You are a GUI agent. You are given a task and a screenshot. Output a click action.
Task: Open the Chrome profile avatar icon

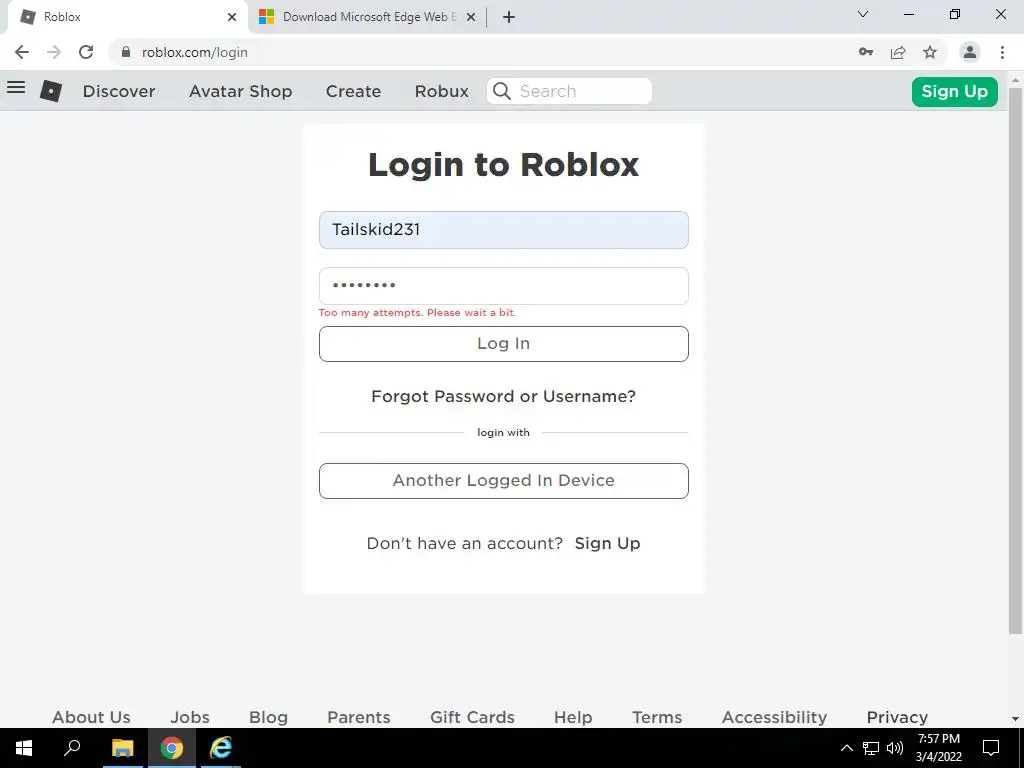tap(970, 52)
